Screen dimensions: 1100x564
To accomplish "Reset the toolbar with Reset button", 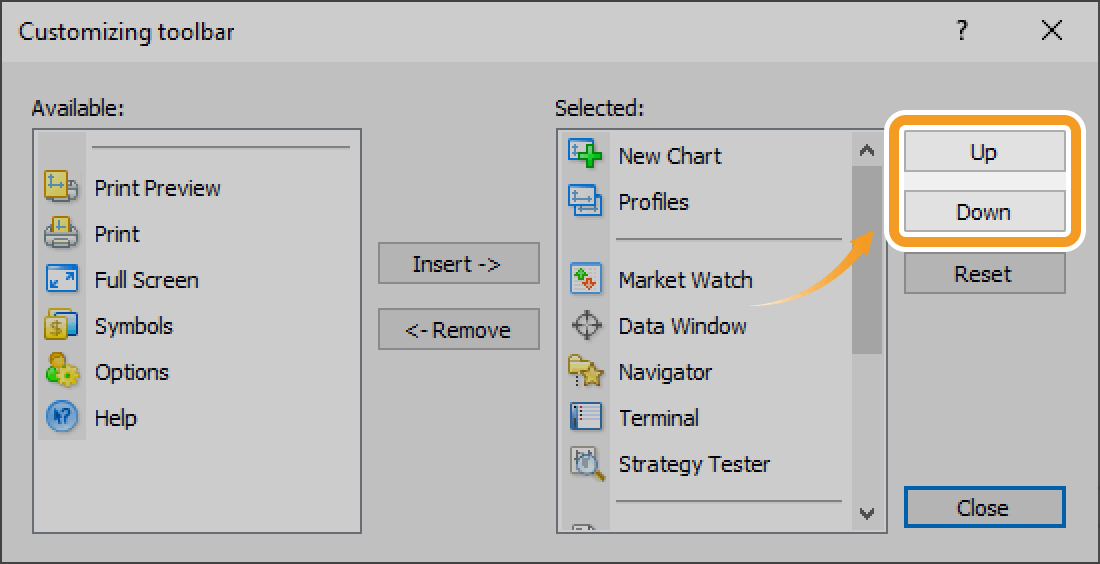I will (984, 274).
